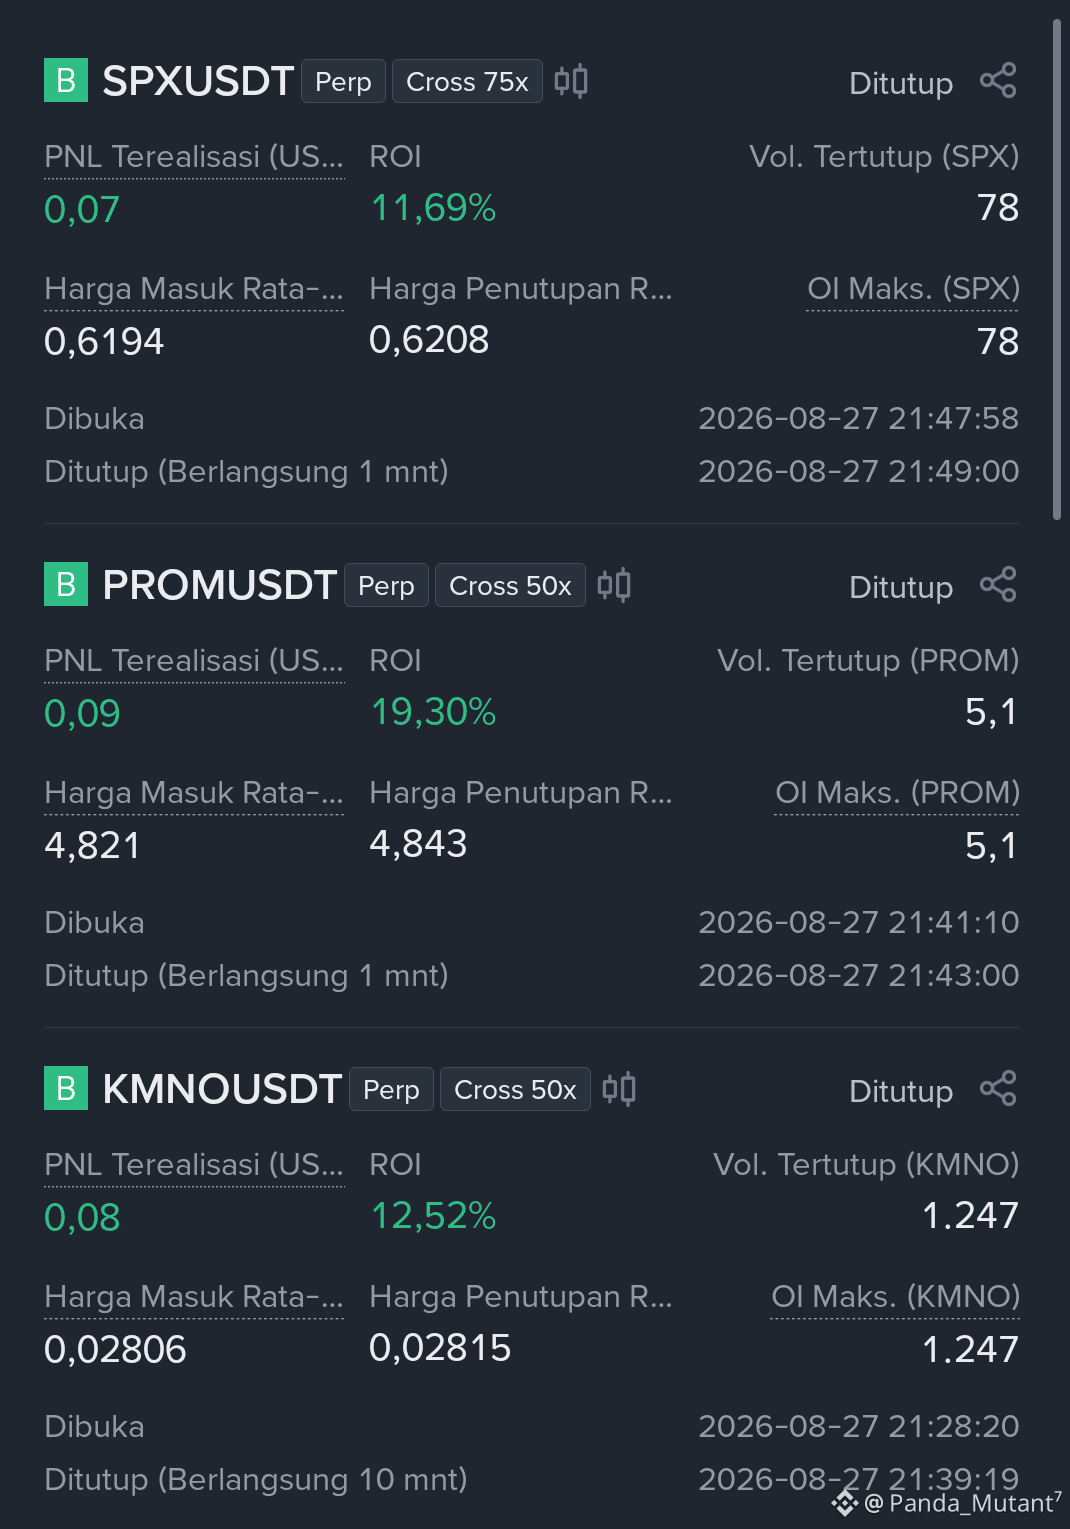Show Harga Masuk Rata-rata info for KMNOUSDT
This screenshot has height=1529, width=1070.
pos(194,1297)
